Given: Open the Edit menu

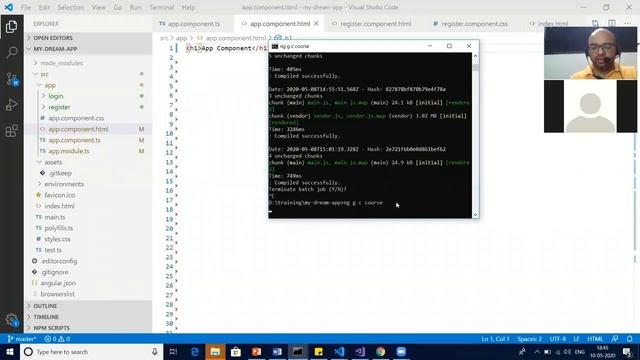Looking at the screenshot, I should [x=44, y=7].
